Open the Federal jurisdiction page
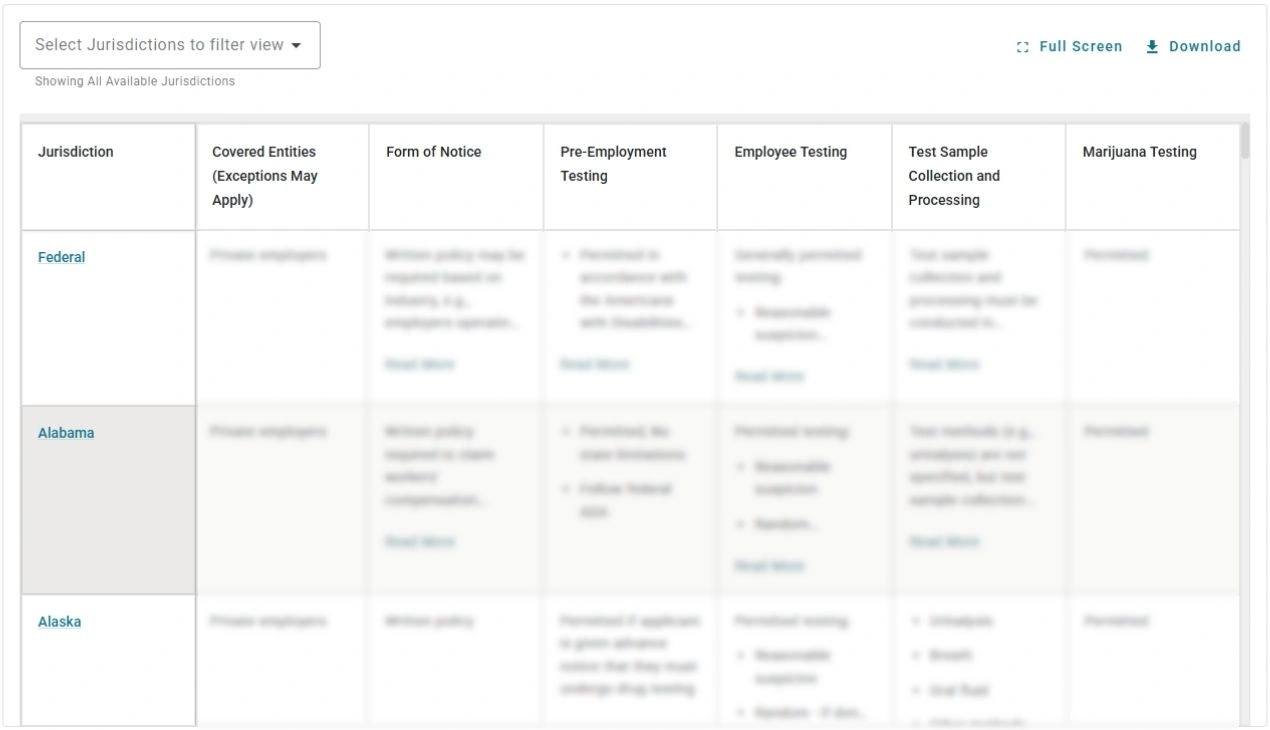 tap(61, 256)
